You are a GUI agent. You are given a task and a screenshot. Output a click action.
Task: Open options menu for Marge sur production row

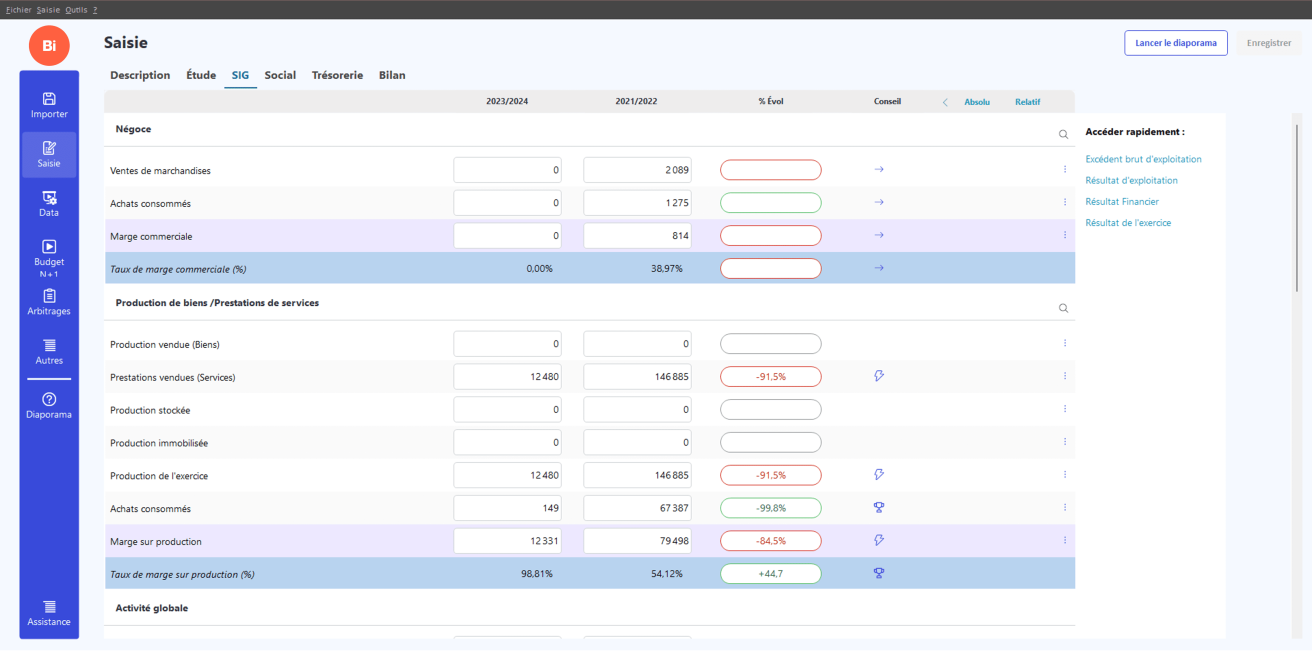point(1065,540)
